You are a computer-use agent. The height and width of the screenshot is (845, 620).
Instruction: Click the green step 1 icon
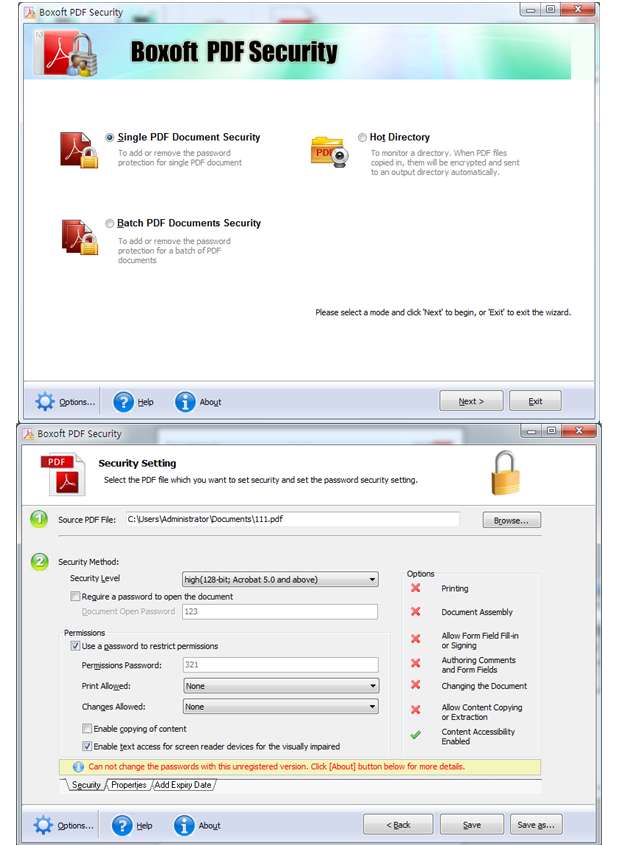coord(39,520)
